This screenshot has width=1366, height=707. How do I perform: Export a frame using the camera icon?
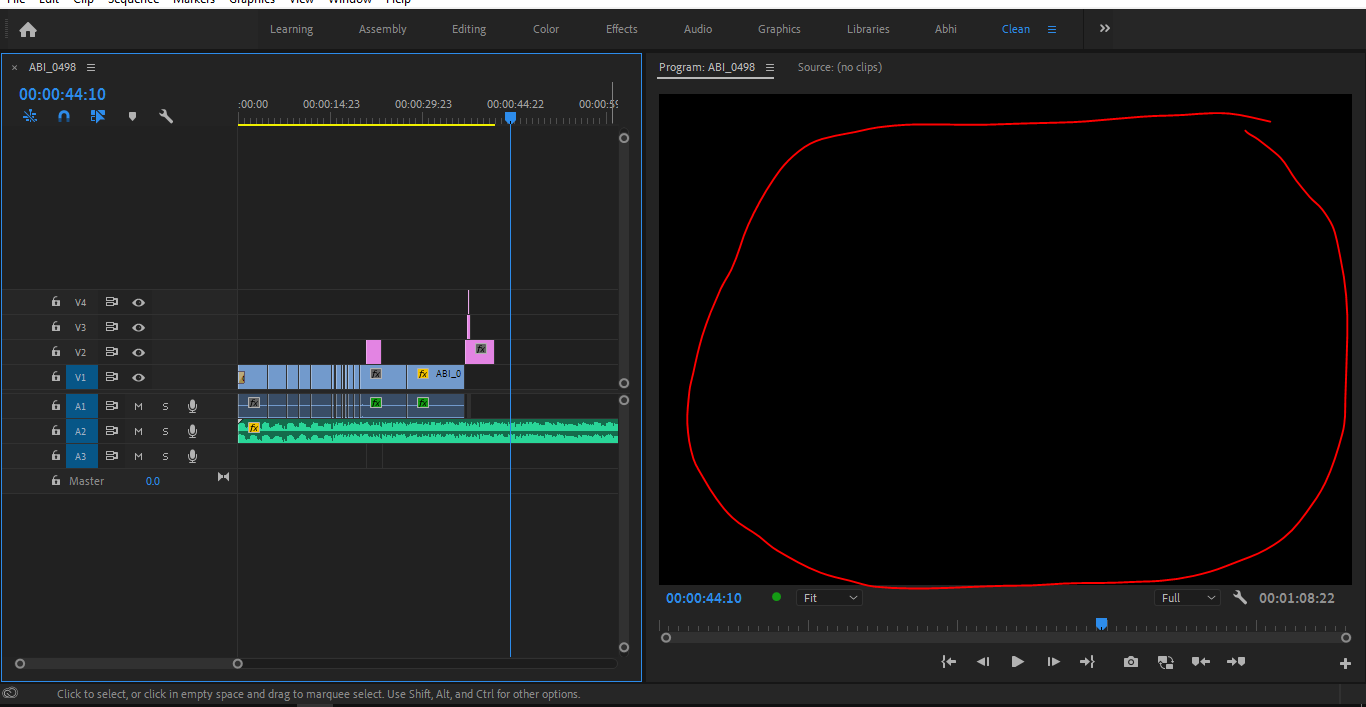pos(1130,661)
